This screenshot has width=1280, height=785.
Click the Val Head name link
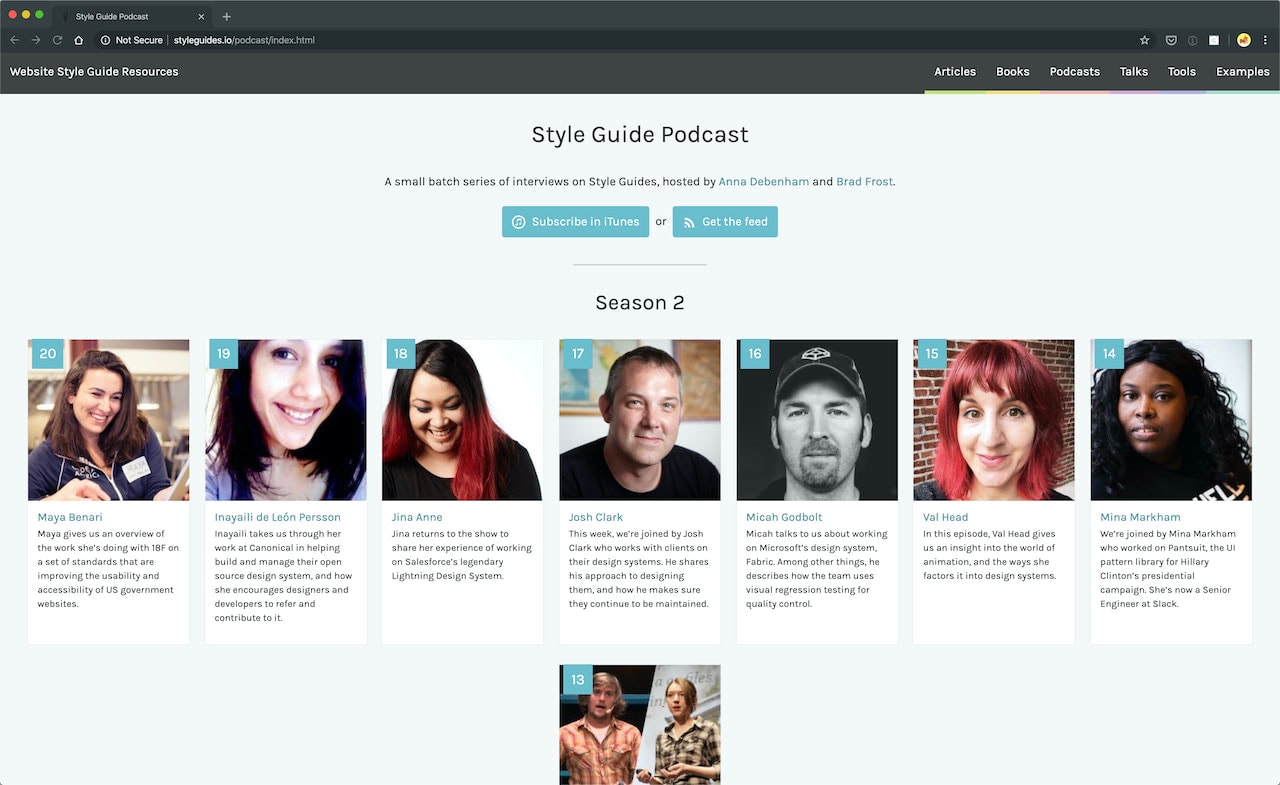946,517
